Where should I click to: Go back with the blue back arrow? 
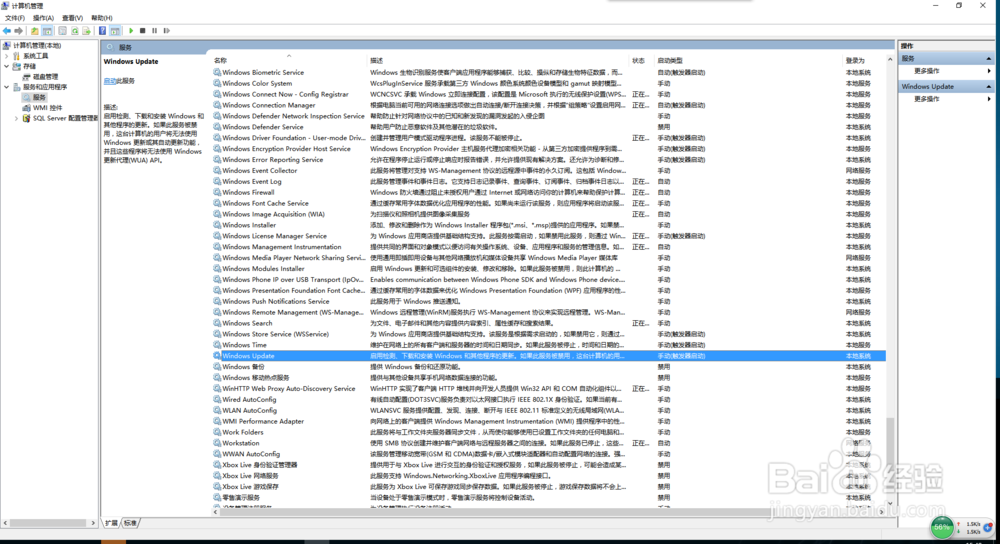tap(6, 31)
